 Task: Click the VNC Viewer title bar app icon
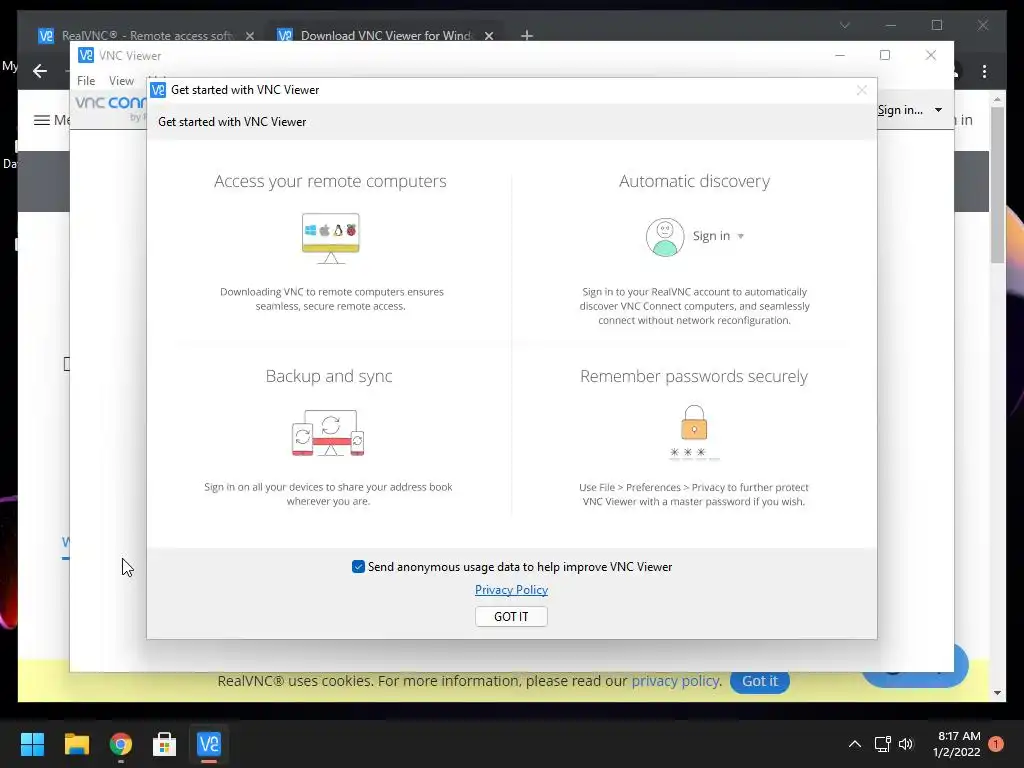pos(86,56)
